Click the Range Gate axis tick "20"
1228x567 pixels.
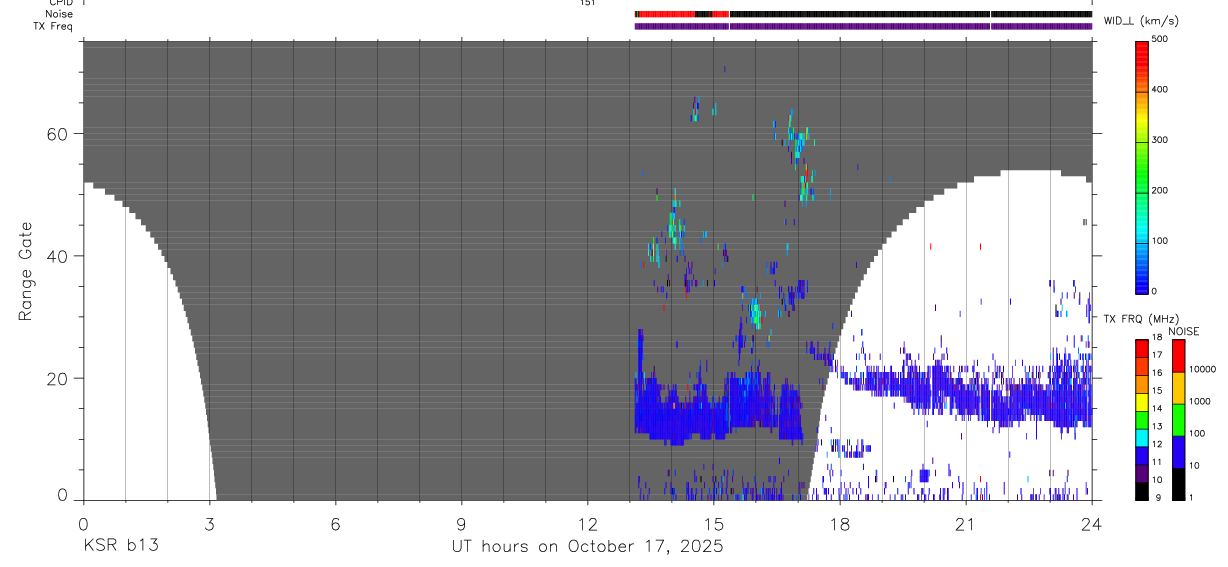[59, 378]
